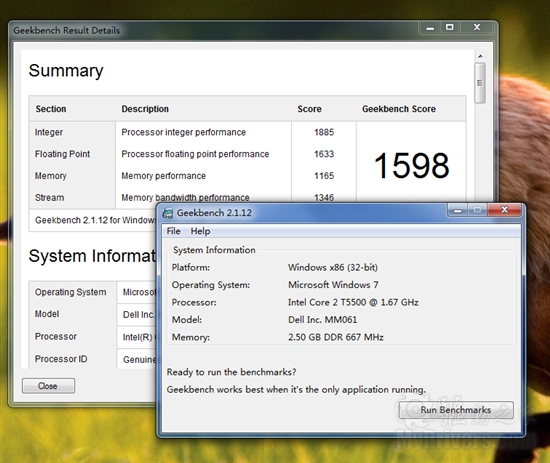Select the large 1598 Geekbench score

411,165
